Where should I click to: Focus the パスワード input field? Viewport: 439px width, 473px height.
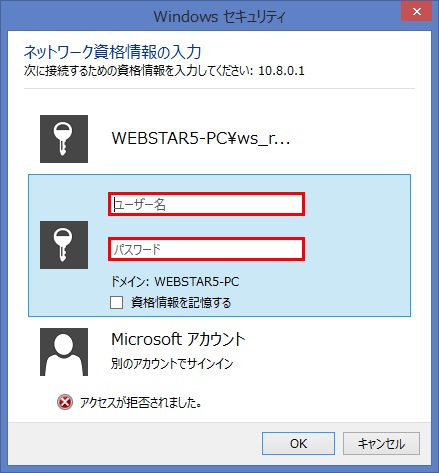tap(206, 249)
